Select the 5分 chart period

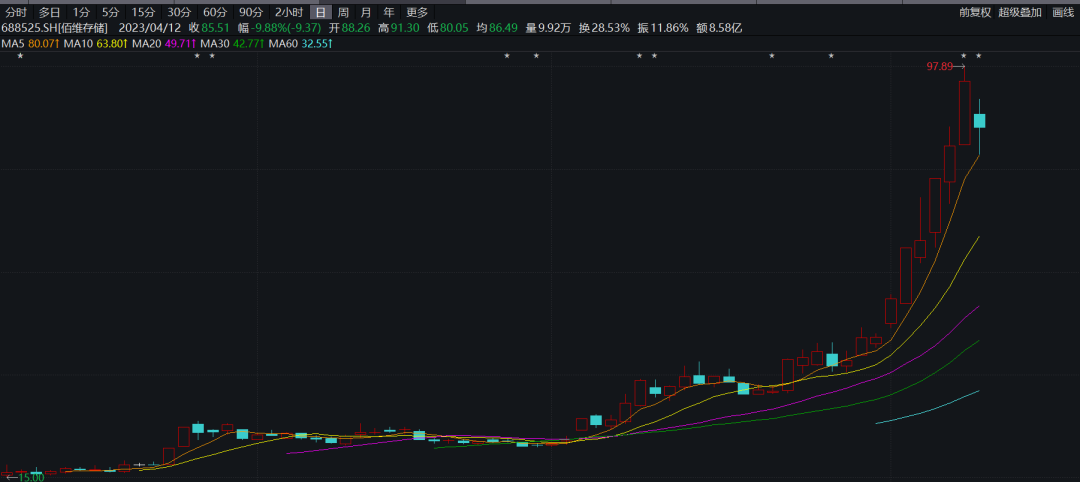(110, 12)
